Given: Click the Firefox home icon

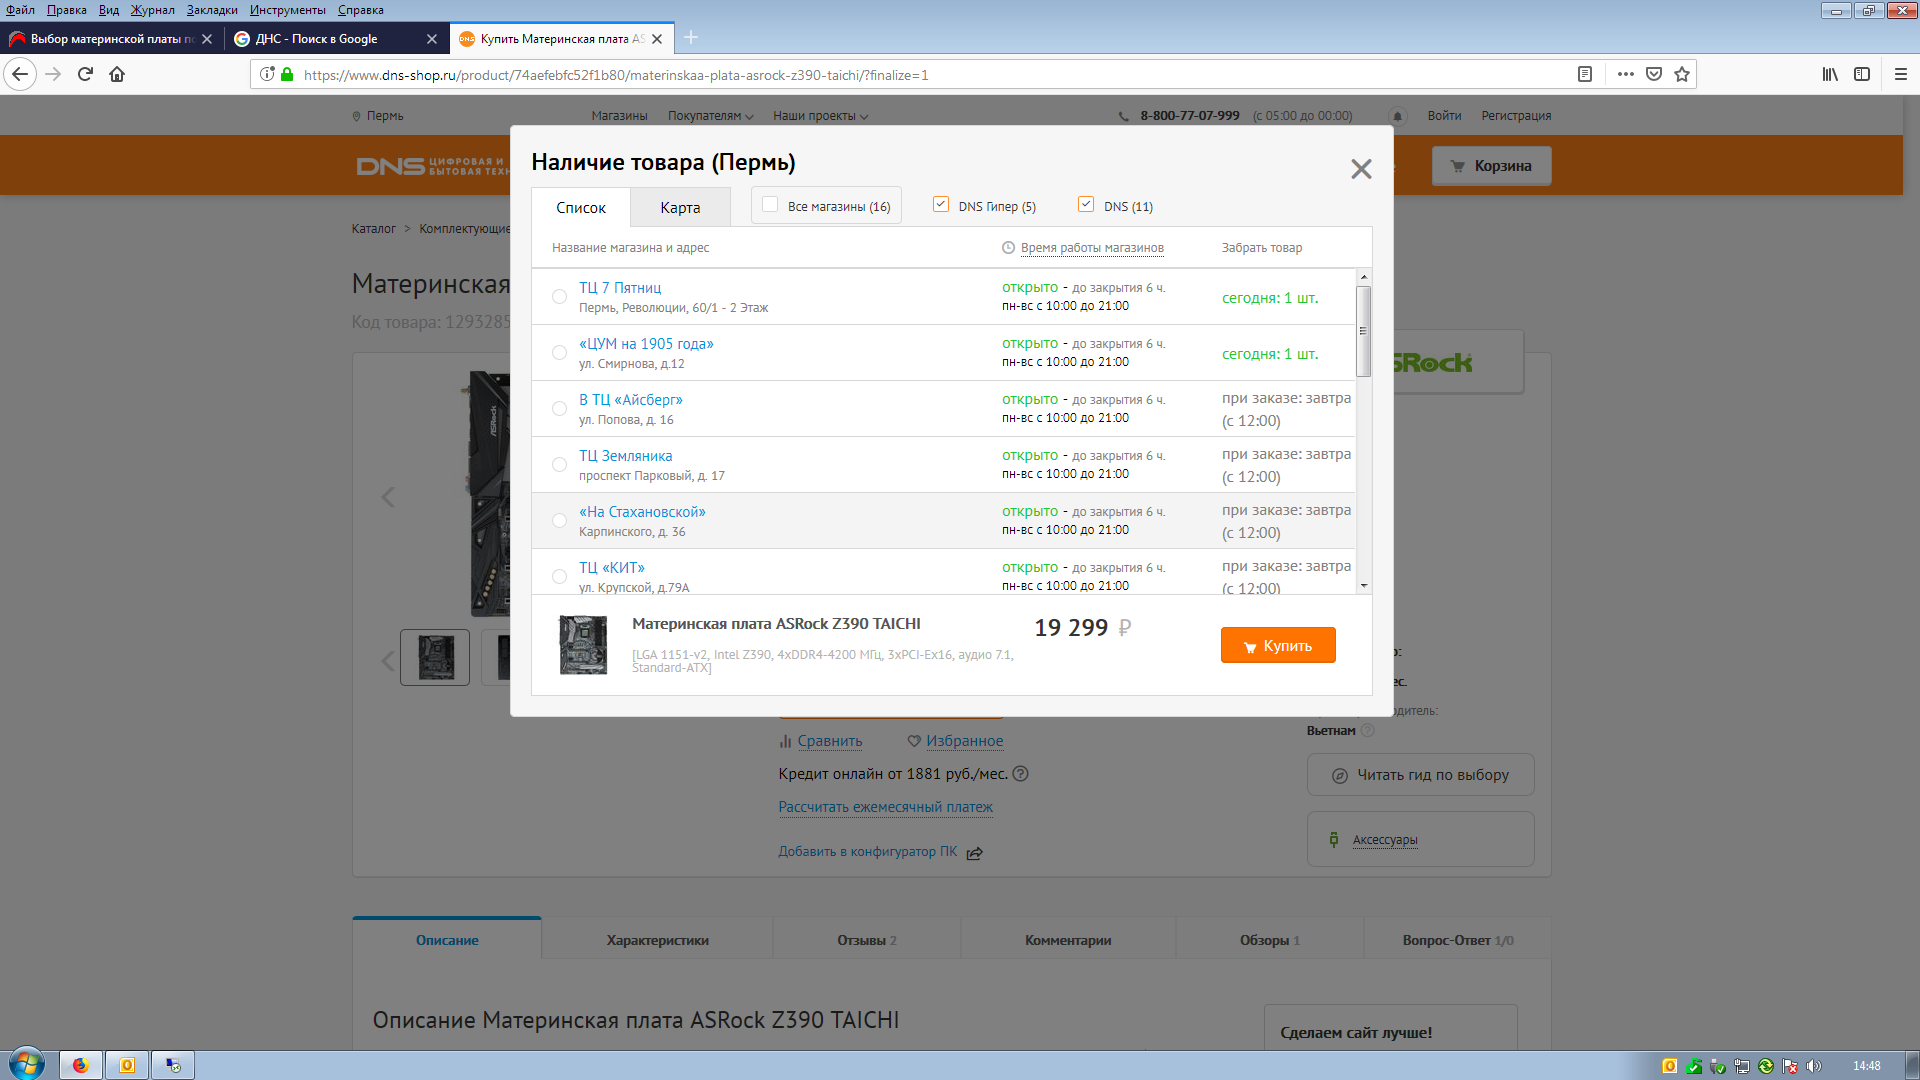Looking at the screenshot, I should click(117, 74).
